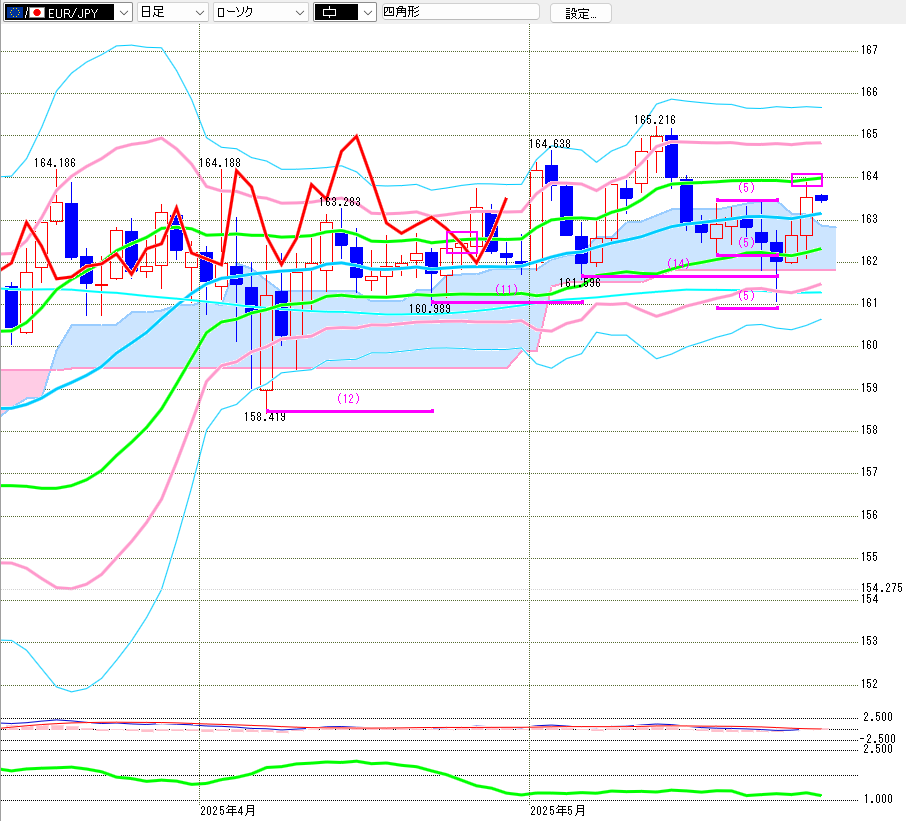Click the 161.596 price label

580,283
